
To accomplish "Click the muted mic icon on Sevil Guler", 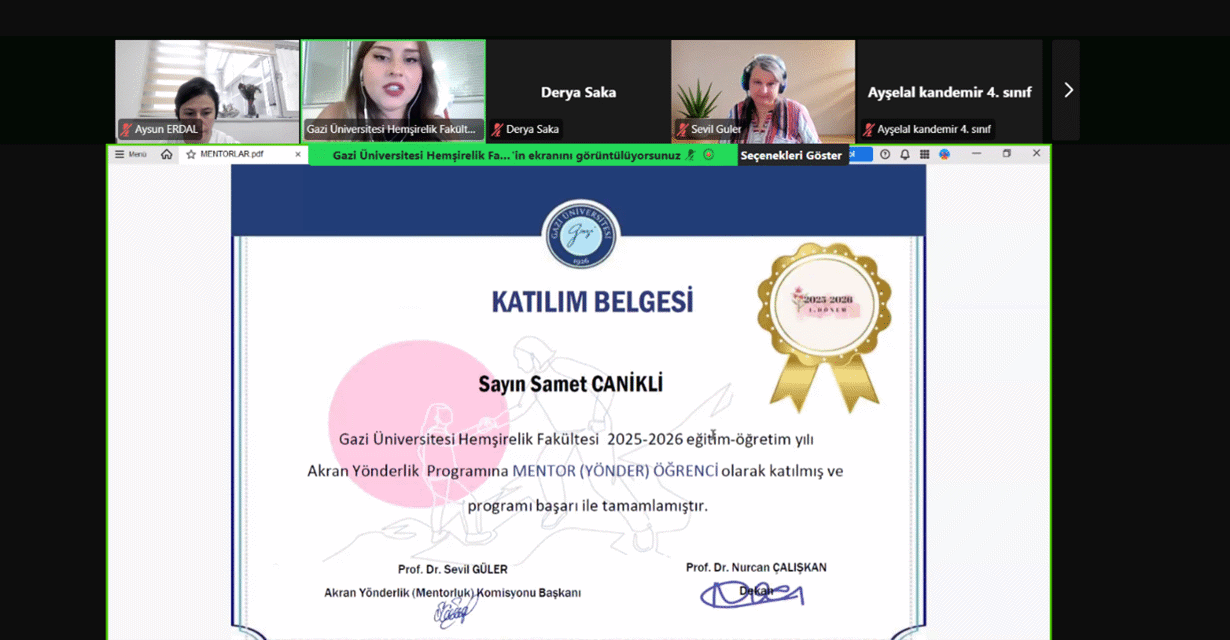I will point(683,129).
